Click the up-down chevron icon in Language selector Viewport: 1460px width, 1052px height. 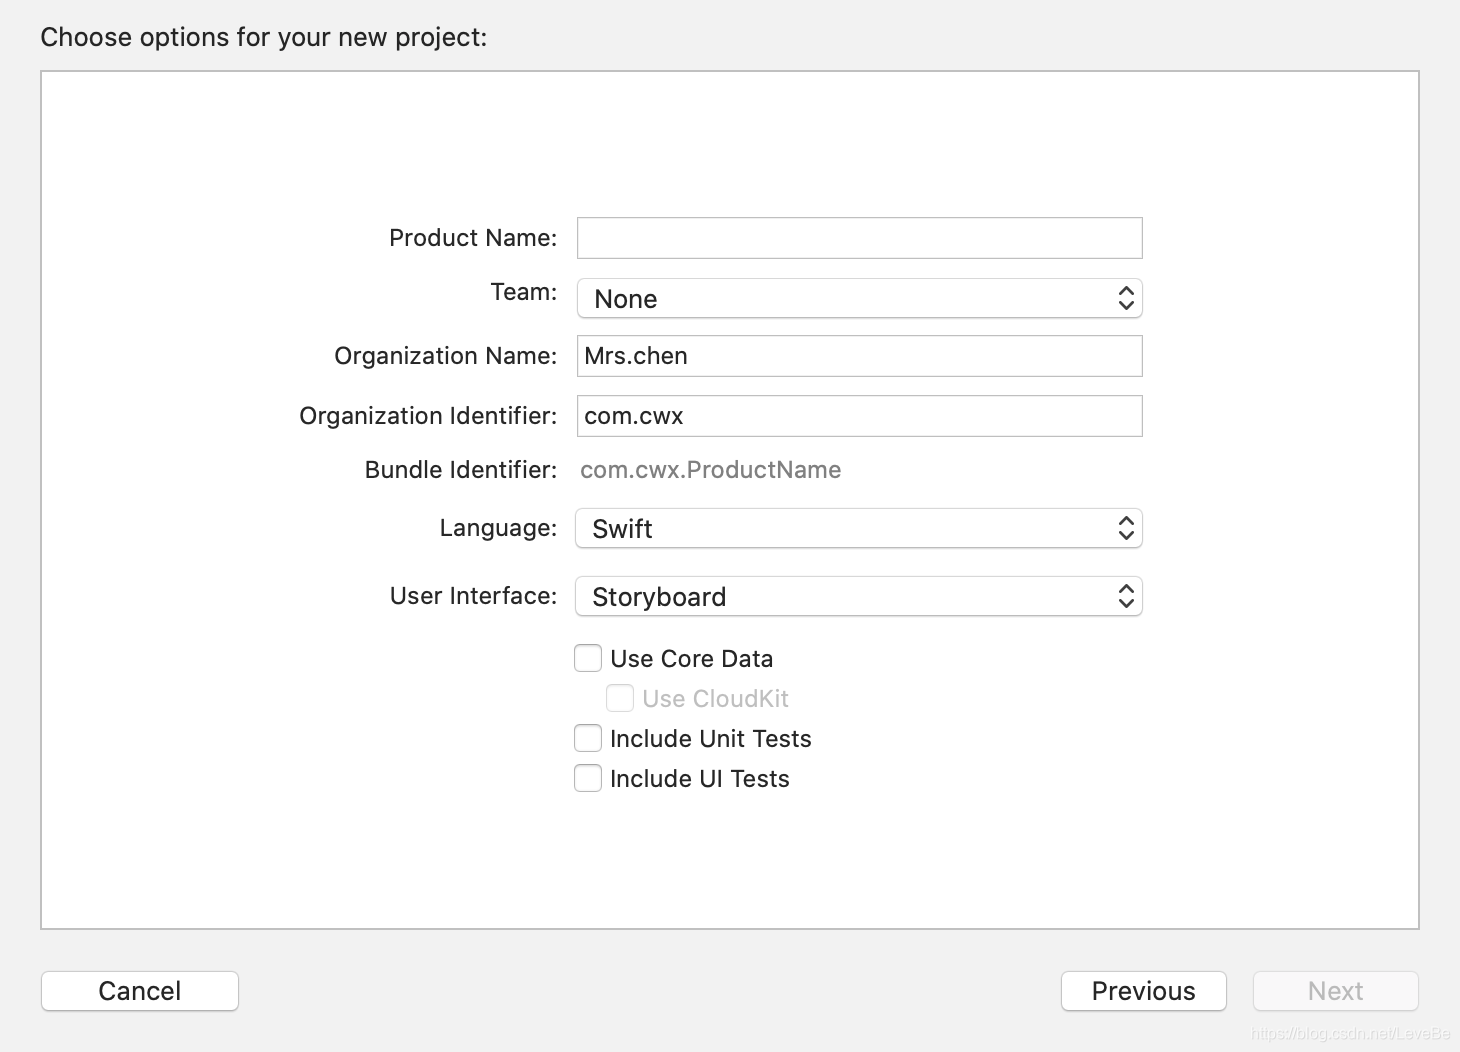point(1126,528)
